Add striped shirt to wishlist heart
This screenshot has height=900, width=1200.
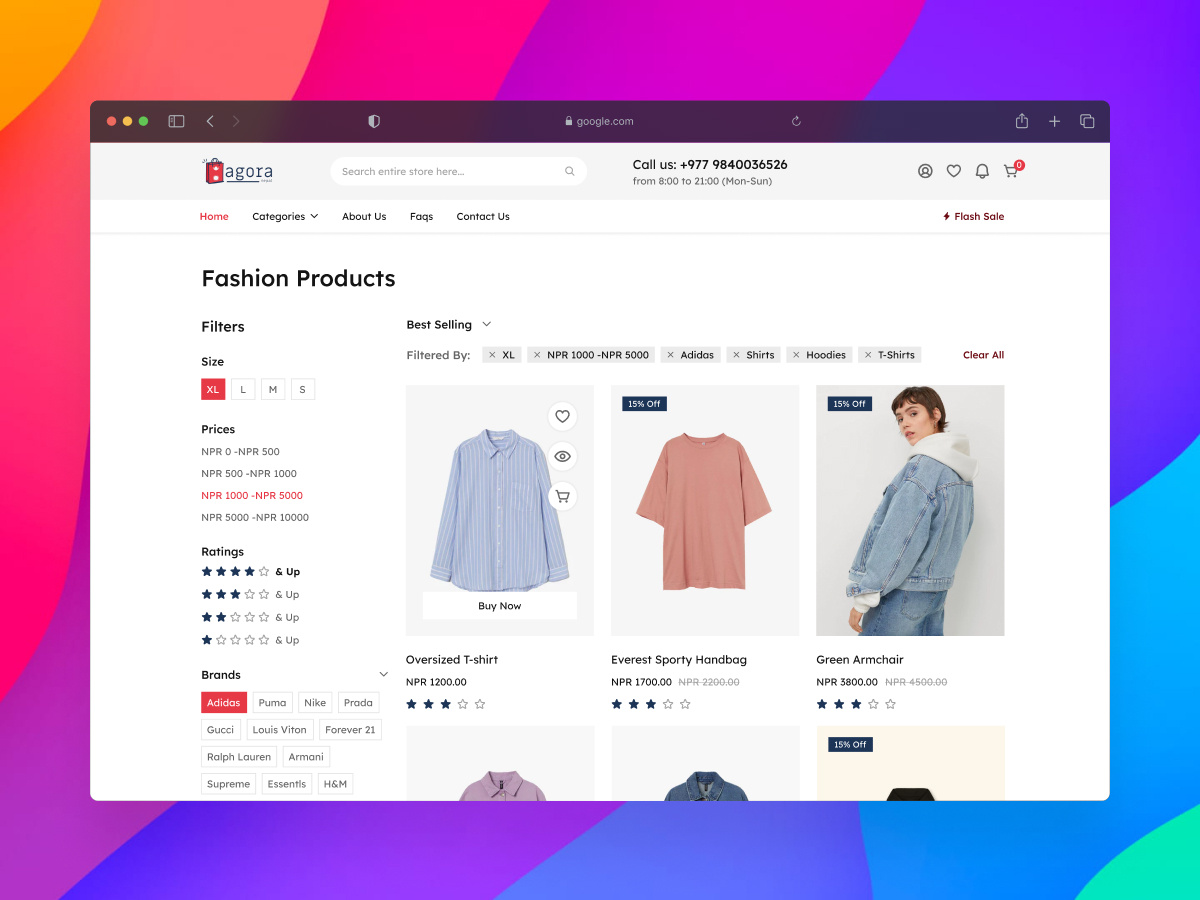(562, 416)
